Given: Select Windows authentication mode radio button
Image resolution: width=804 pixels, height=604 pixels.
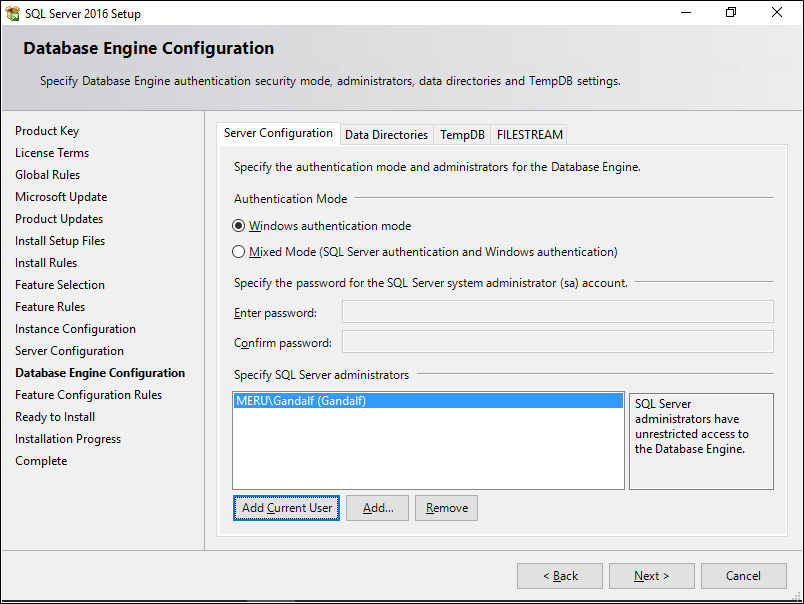Looking at the screenshot, I should point(239,226).
